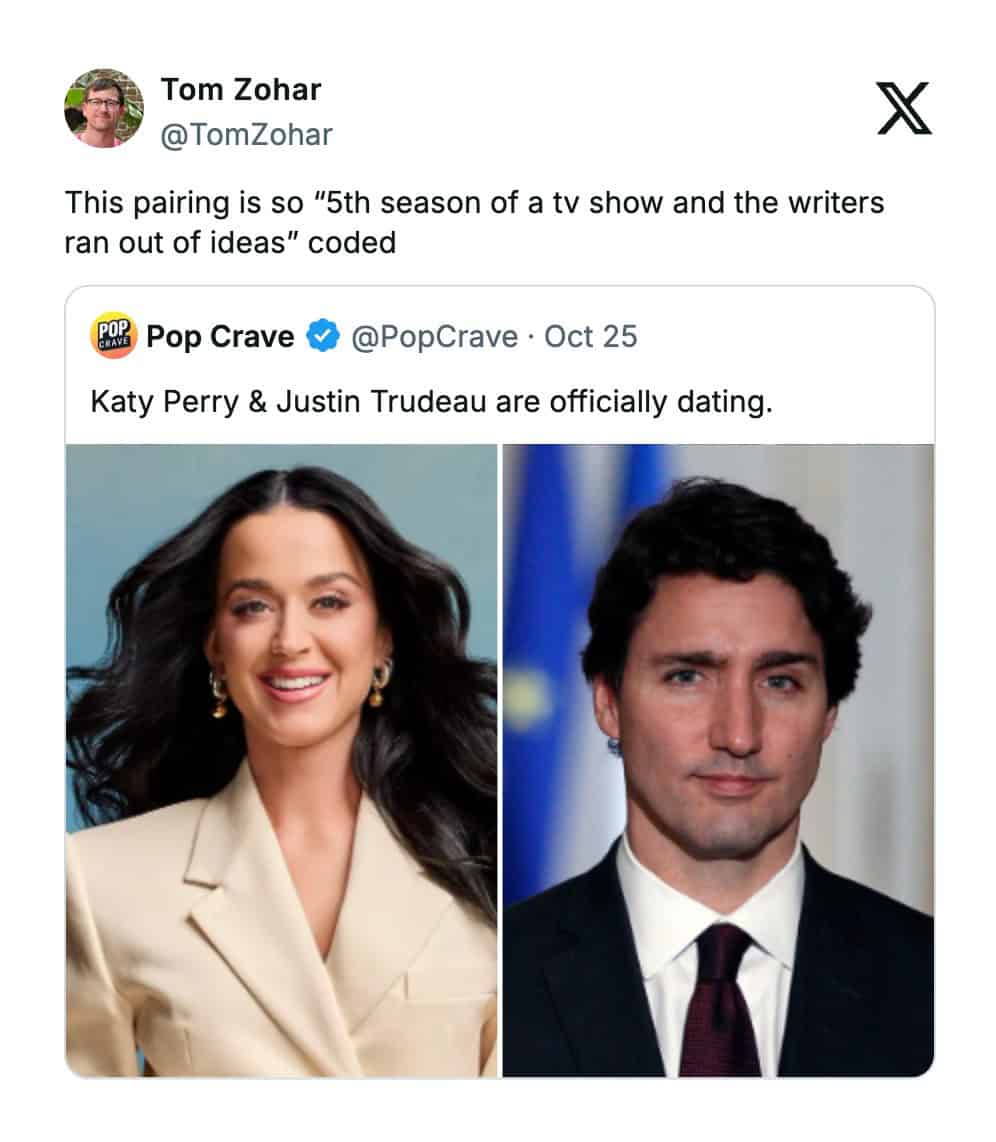996x1142 pixels.
Task: Click the Pop Crave logo avatar
Action: (113, 336)
